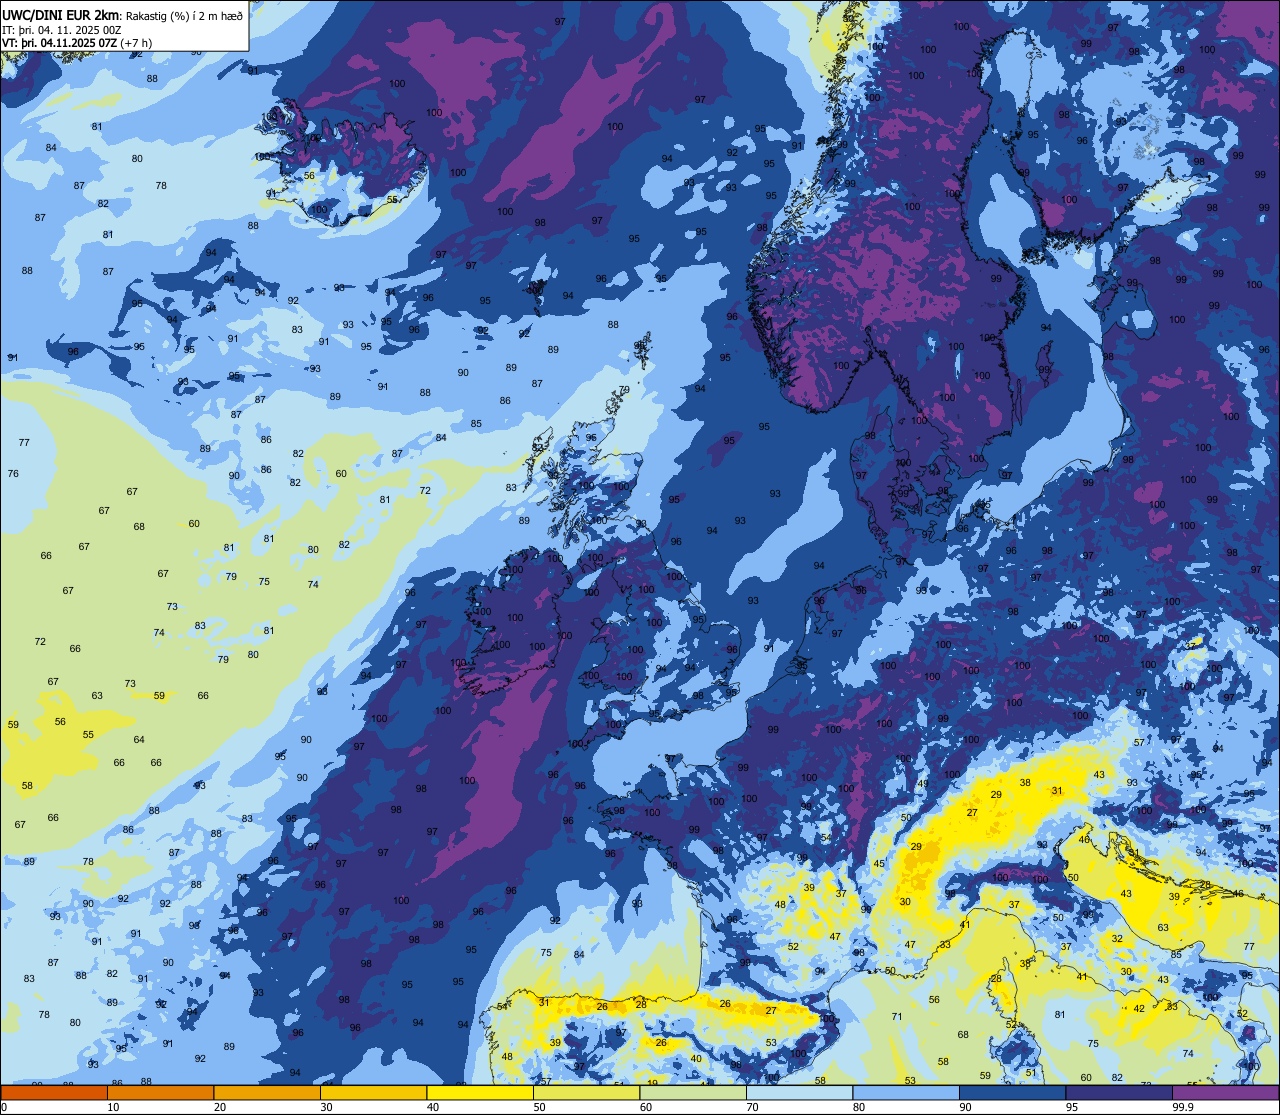Viewport: 1280px width, 1115px height.
Task: Select the 70–80% pale blue legend swatch
Action: pyautogui.click(x=800, y=1093)
